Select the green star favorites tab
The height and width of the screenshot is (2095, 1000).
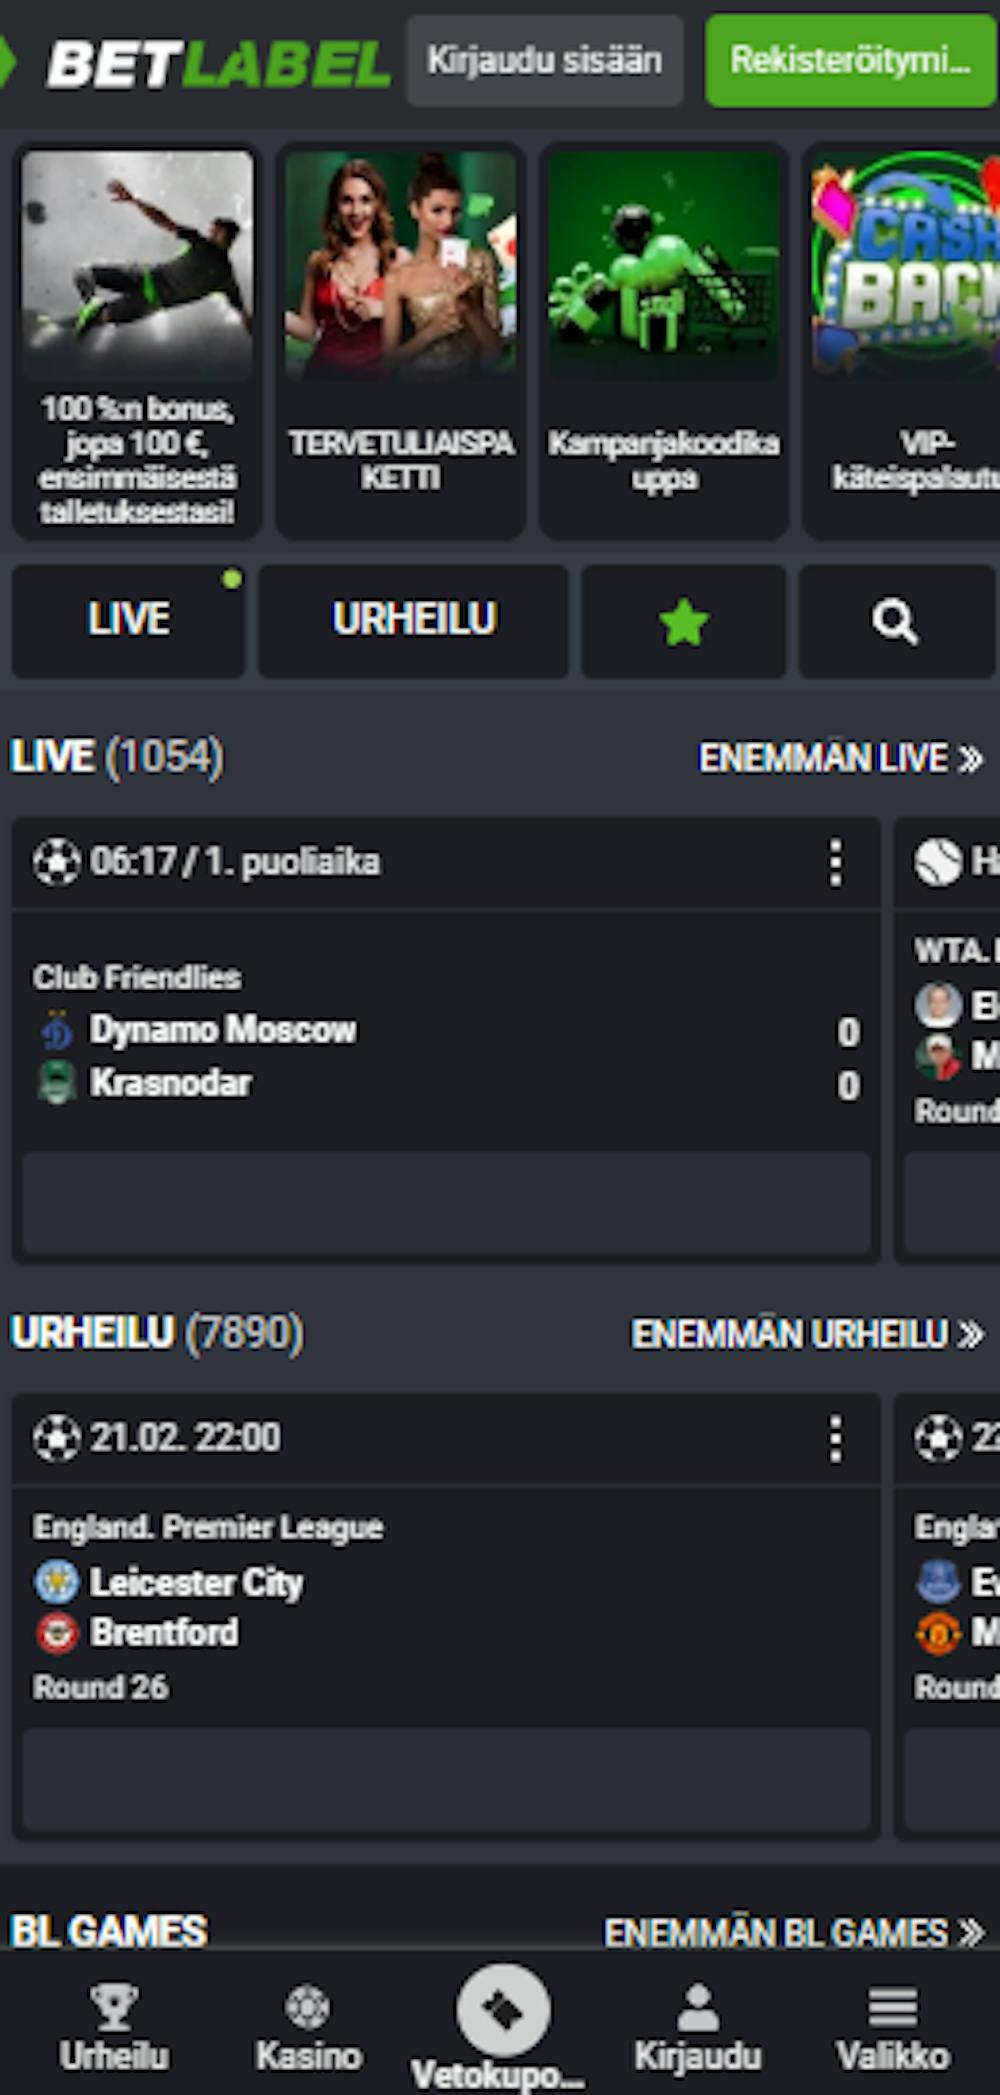point(684,621)
